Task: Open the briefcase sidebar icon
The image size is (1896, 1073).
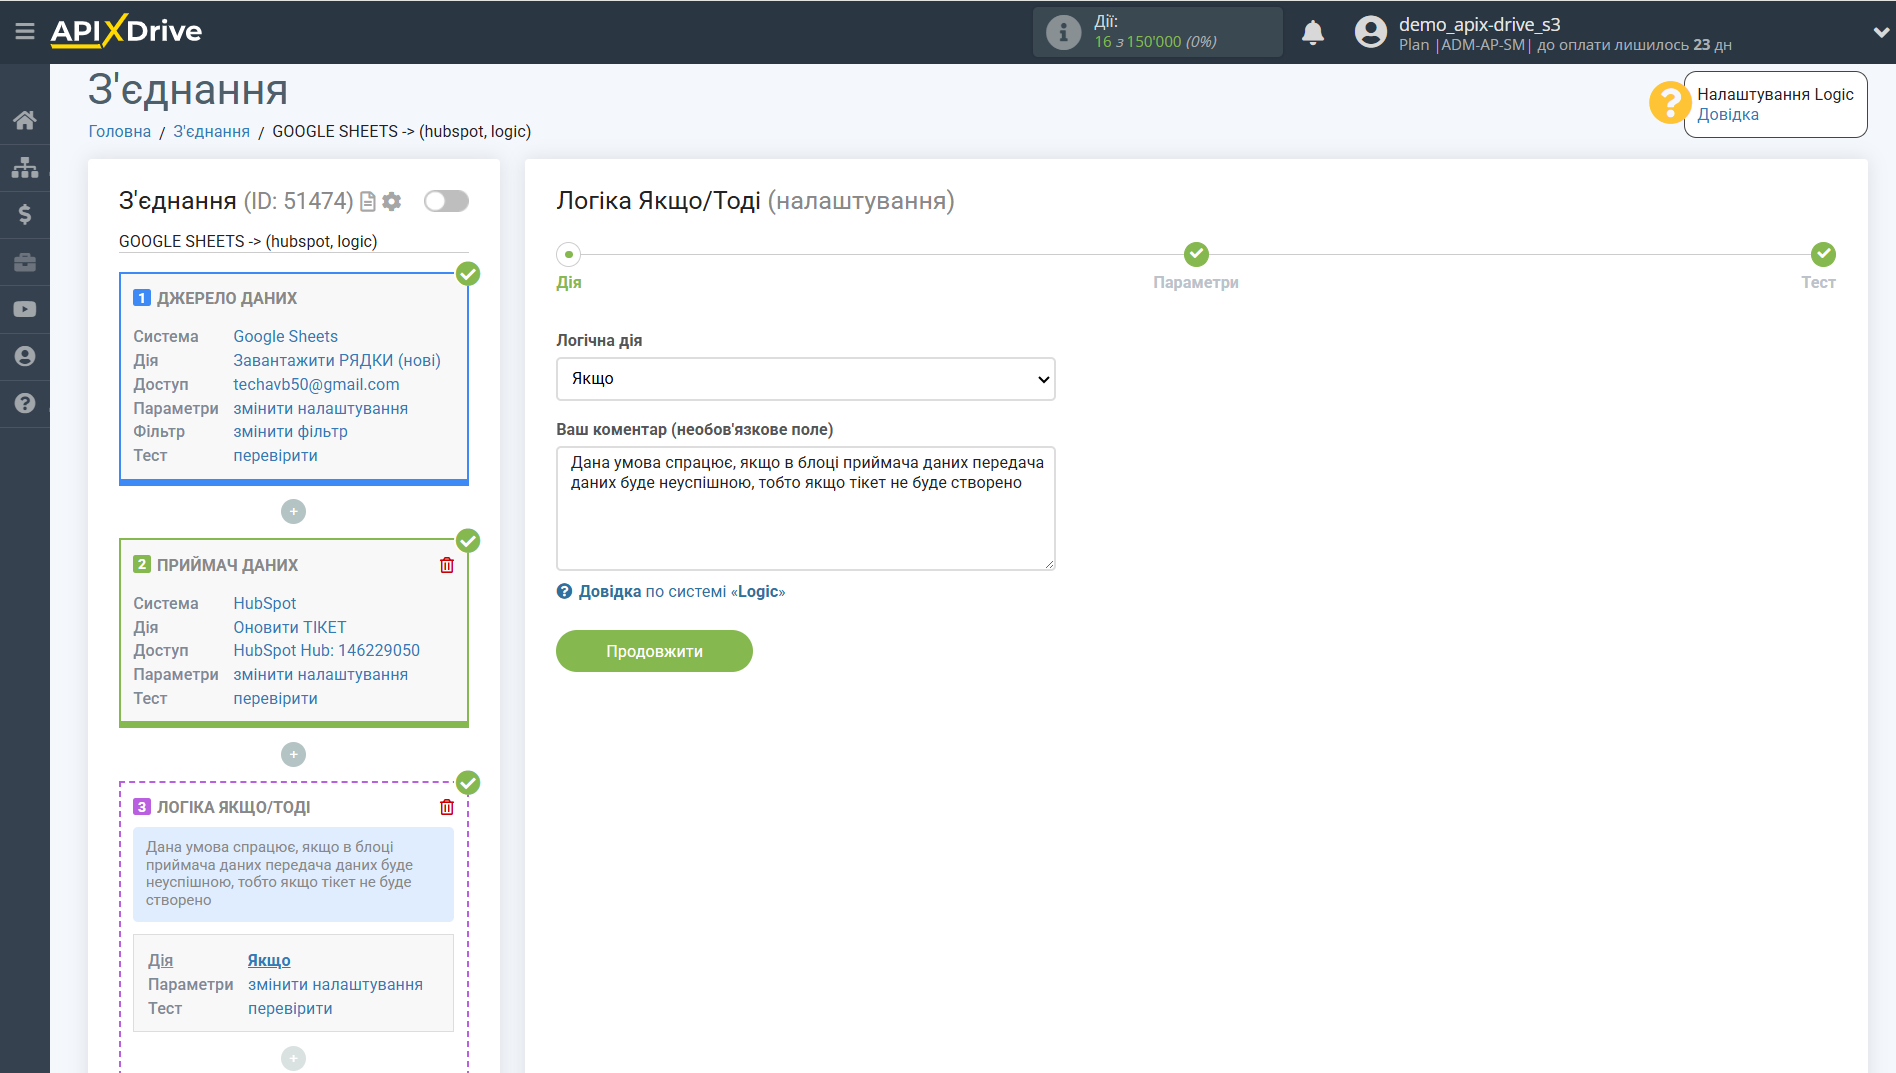Action: click(25, 262)
